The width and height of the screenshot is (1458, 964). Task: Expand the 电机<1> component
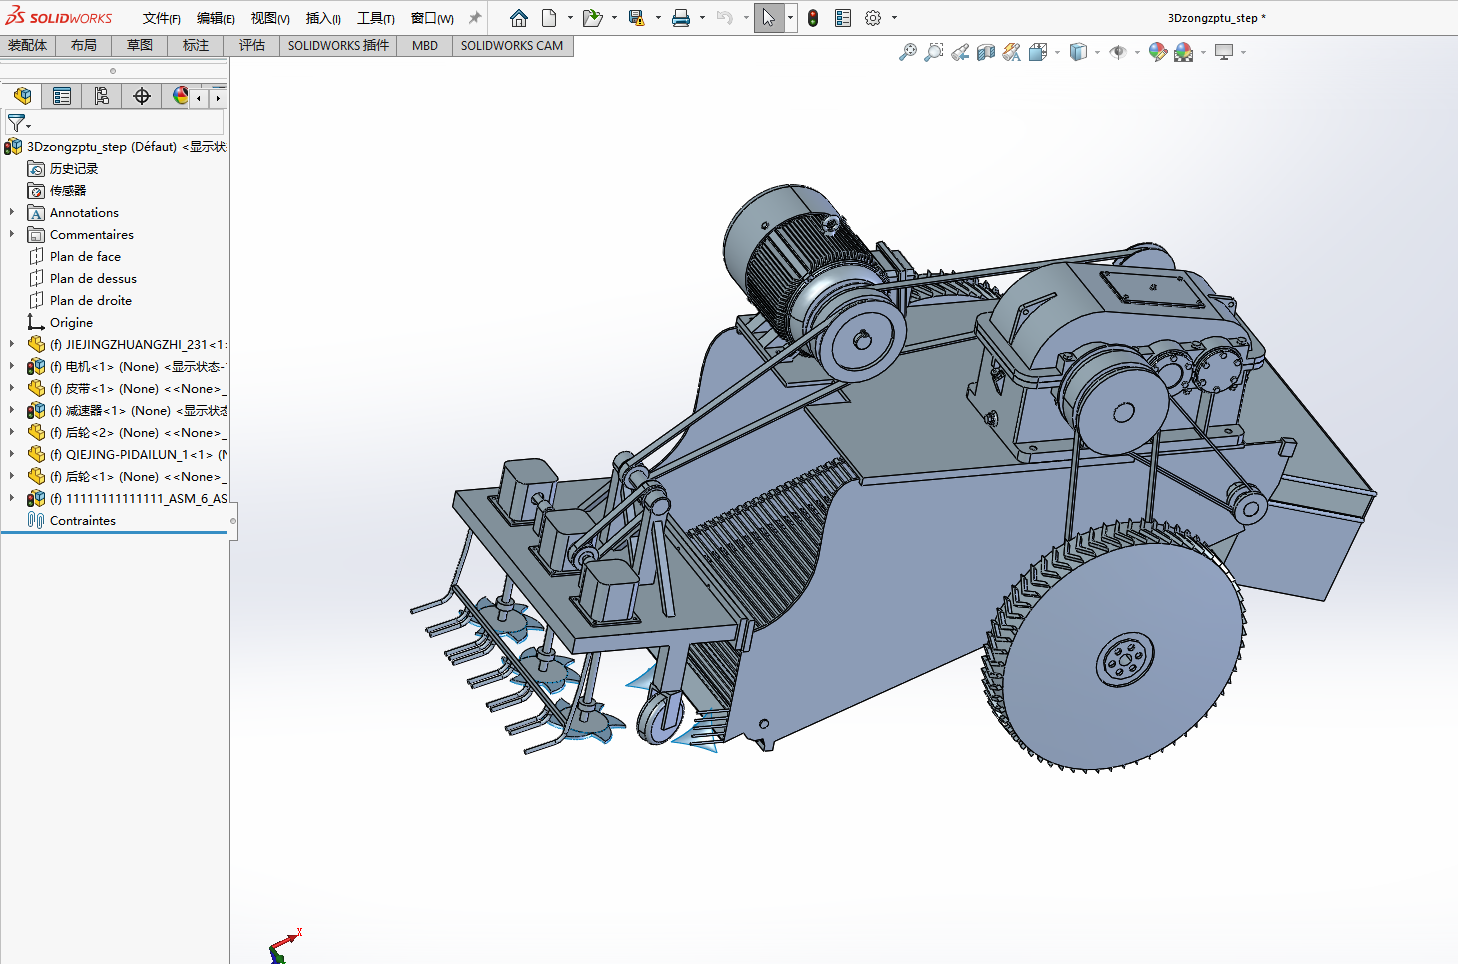click(12, 366)
